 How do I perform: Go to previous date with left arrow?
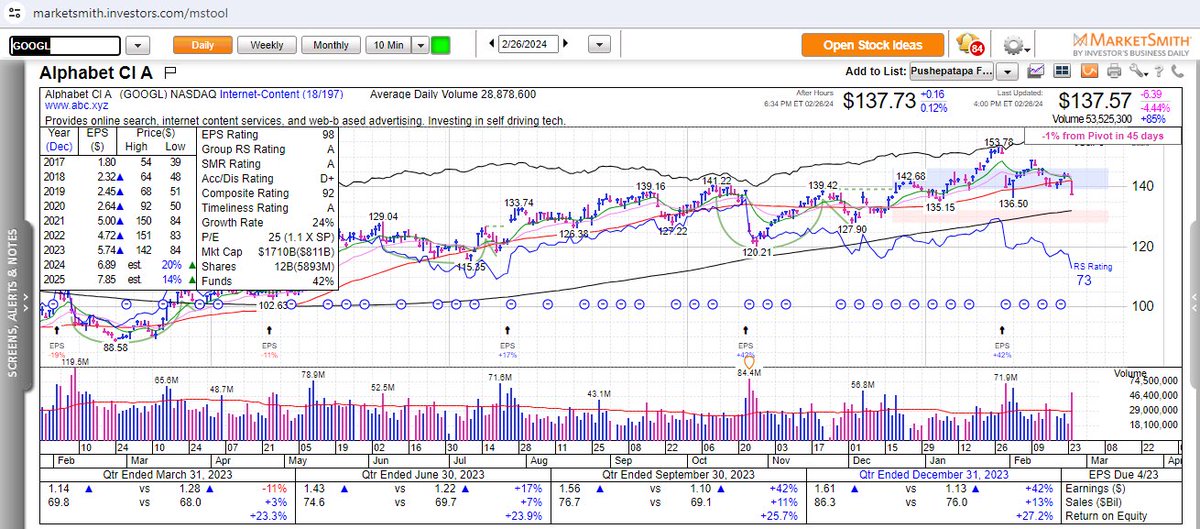pyautogui.click(x=491, y=44)
